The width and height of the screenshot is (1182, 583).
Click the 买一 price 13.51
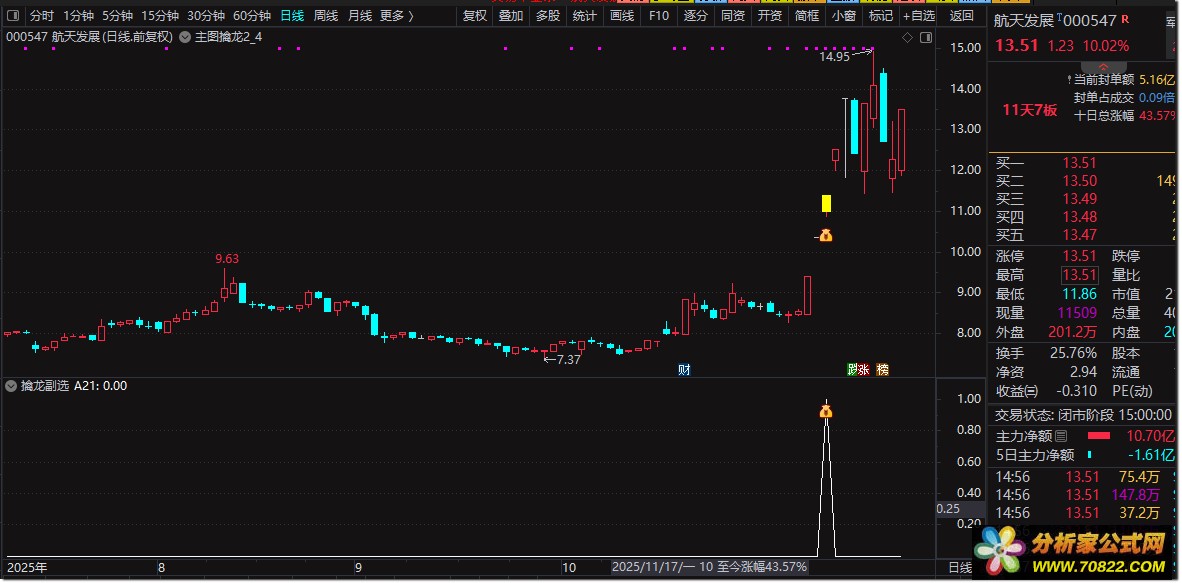pos(1079,163)
